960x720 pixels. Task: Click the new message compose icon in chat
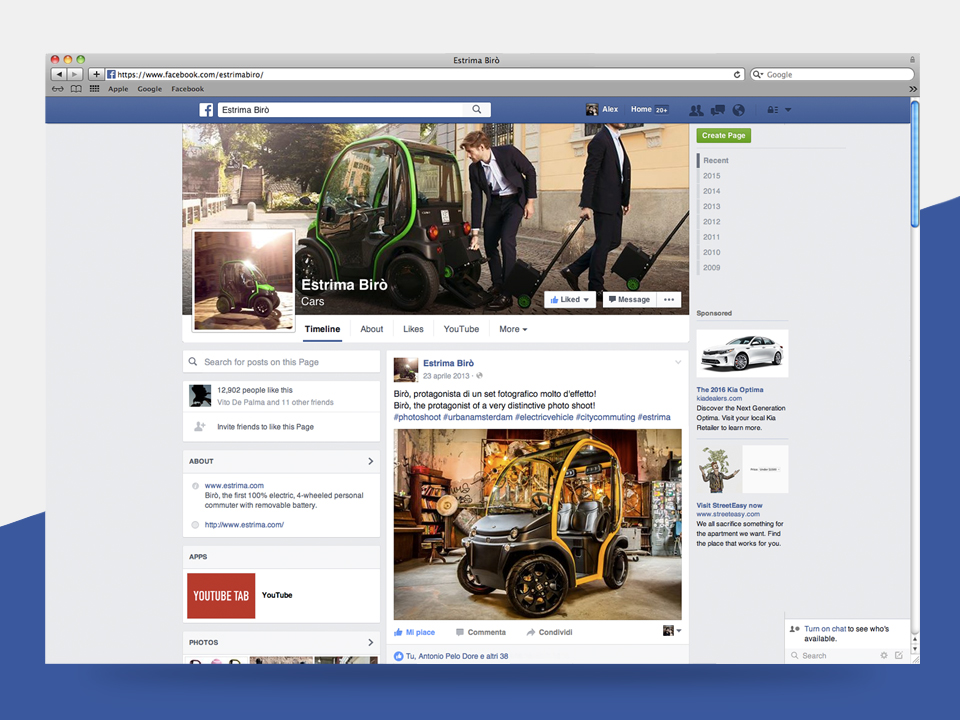point(899,655)
